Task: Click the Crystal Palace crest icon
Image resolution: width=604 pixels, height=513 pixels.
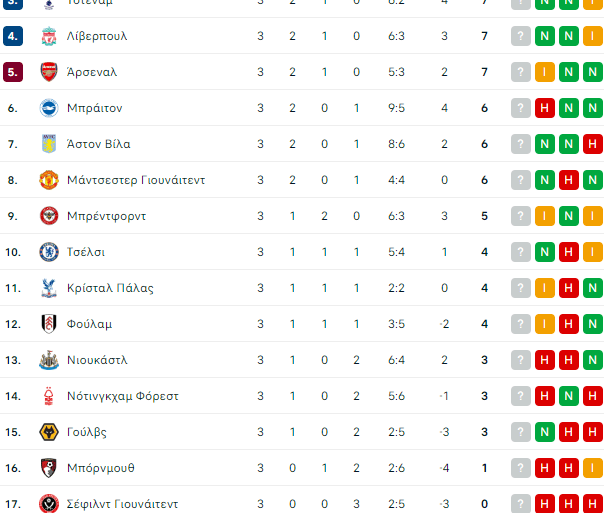Action: click(49, 288)
